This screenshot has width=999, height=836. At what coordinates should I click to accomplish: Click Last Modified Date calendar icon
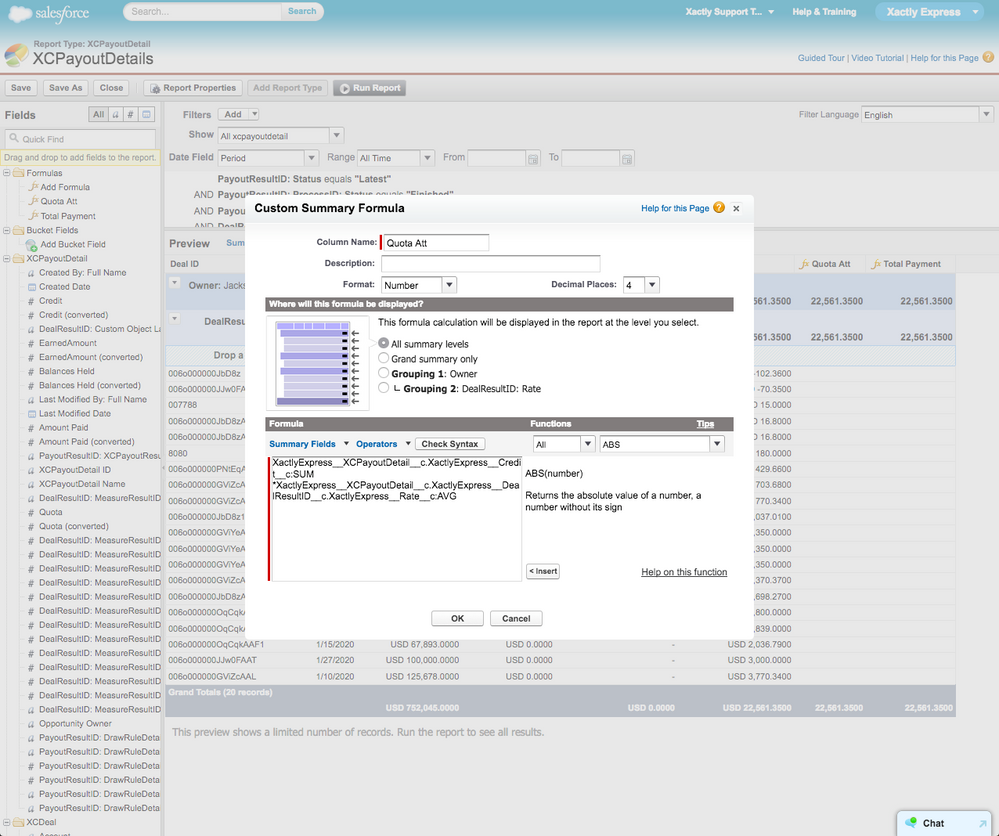(31, 414)
